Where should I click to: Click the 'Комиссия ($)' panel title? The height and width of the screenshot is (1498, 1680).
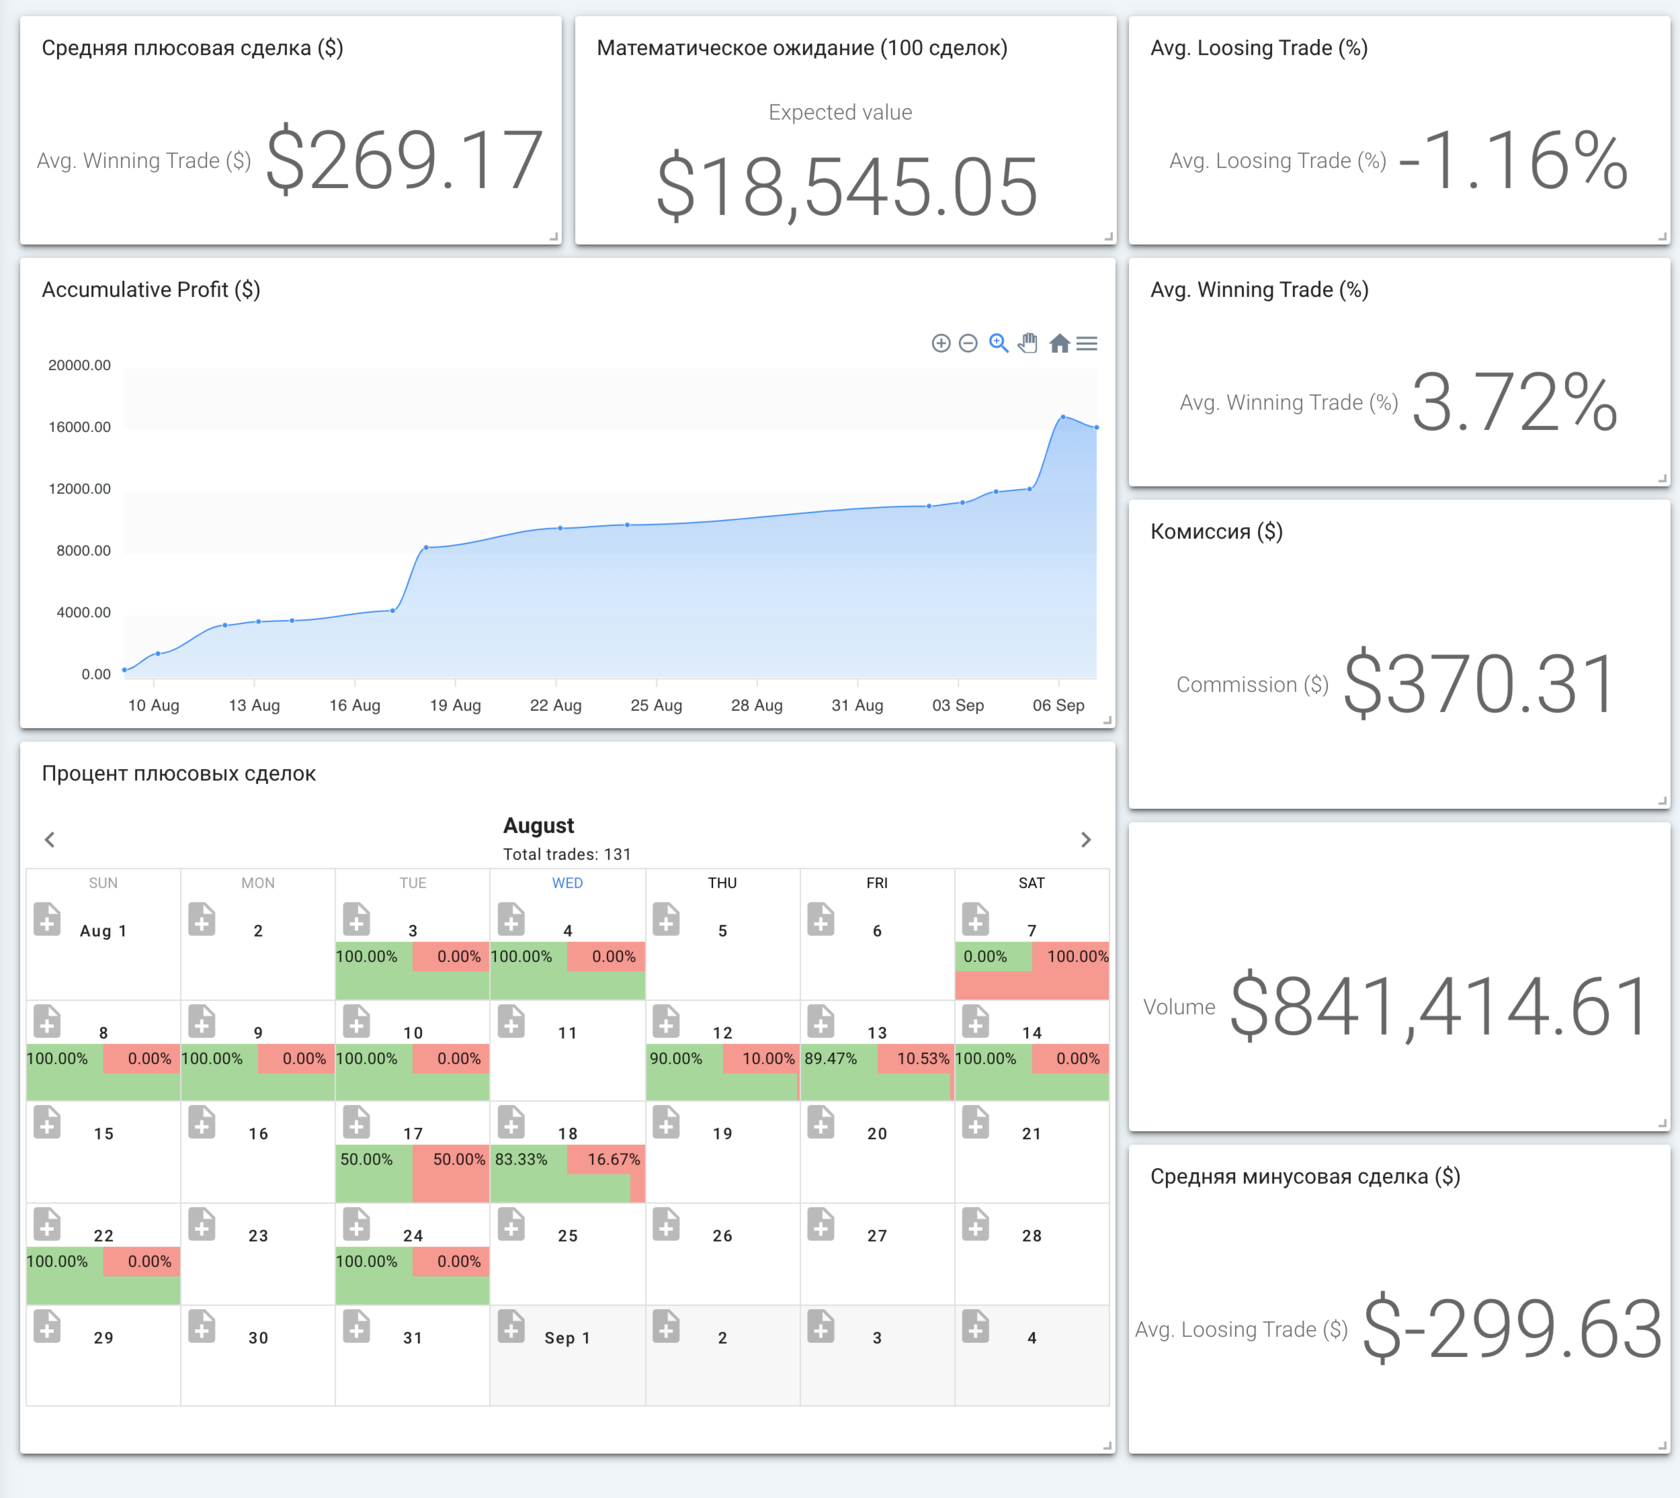coord(1216,531)
